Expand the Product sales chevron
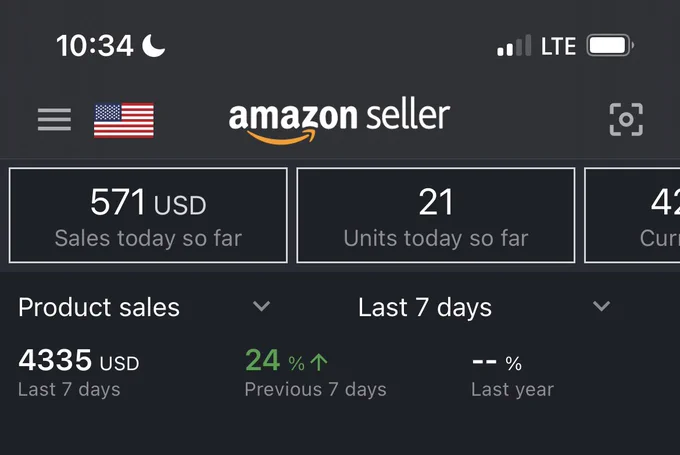This screenshot has width=680, height=455. click(x=262, y=306)
